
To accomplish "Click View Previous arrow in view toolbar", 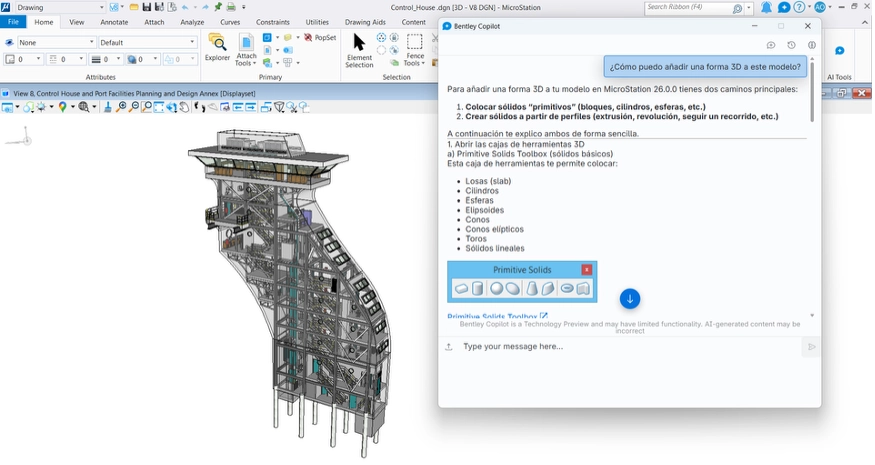I will [238, 107].
